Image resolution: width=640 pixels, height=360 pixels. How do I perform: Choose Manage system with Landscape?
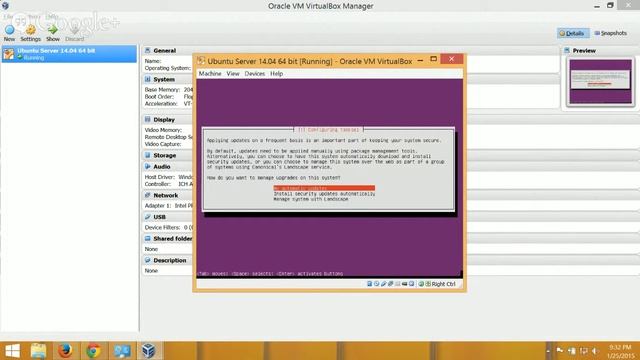(311, 199)
